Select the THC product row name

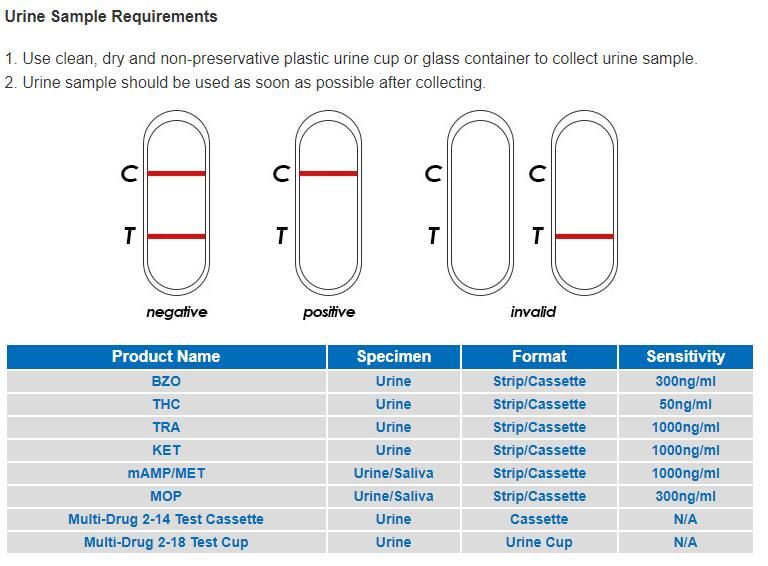(166, 405)
